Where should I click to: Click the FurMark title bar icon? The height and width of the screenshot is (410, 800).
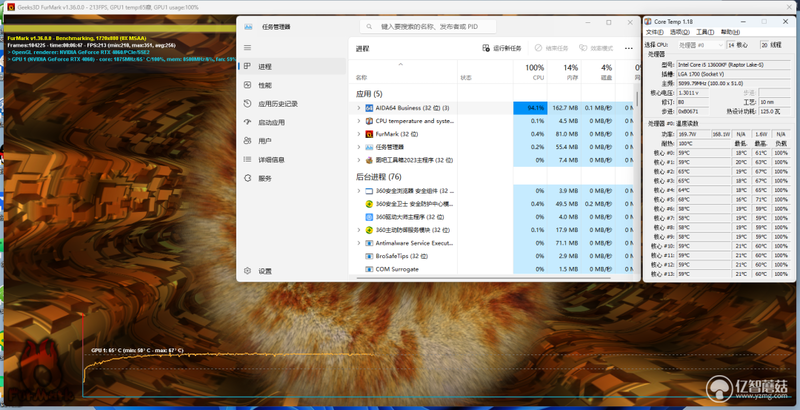(11, 7)
